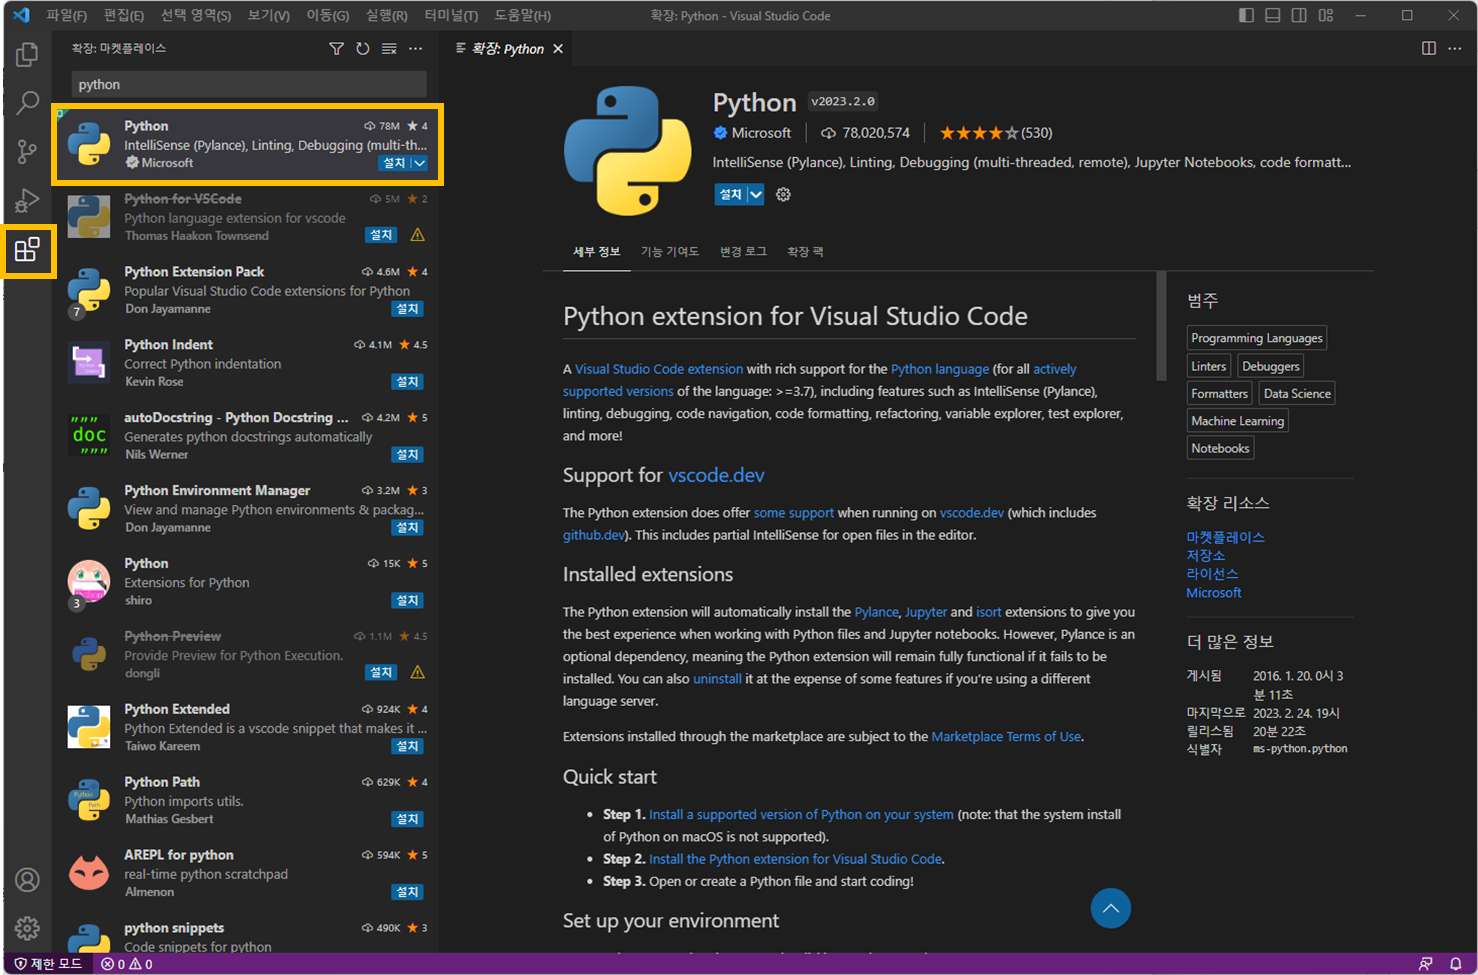Clear extensions search results icon
Screen dimensions: 1478x975
(389, 49)
